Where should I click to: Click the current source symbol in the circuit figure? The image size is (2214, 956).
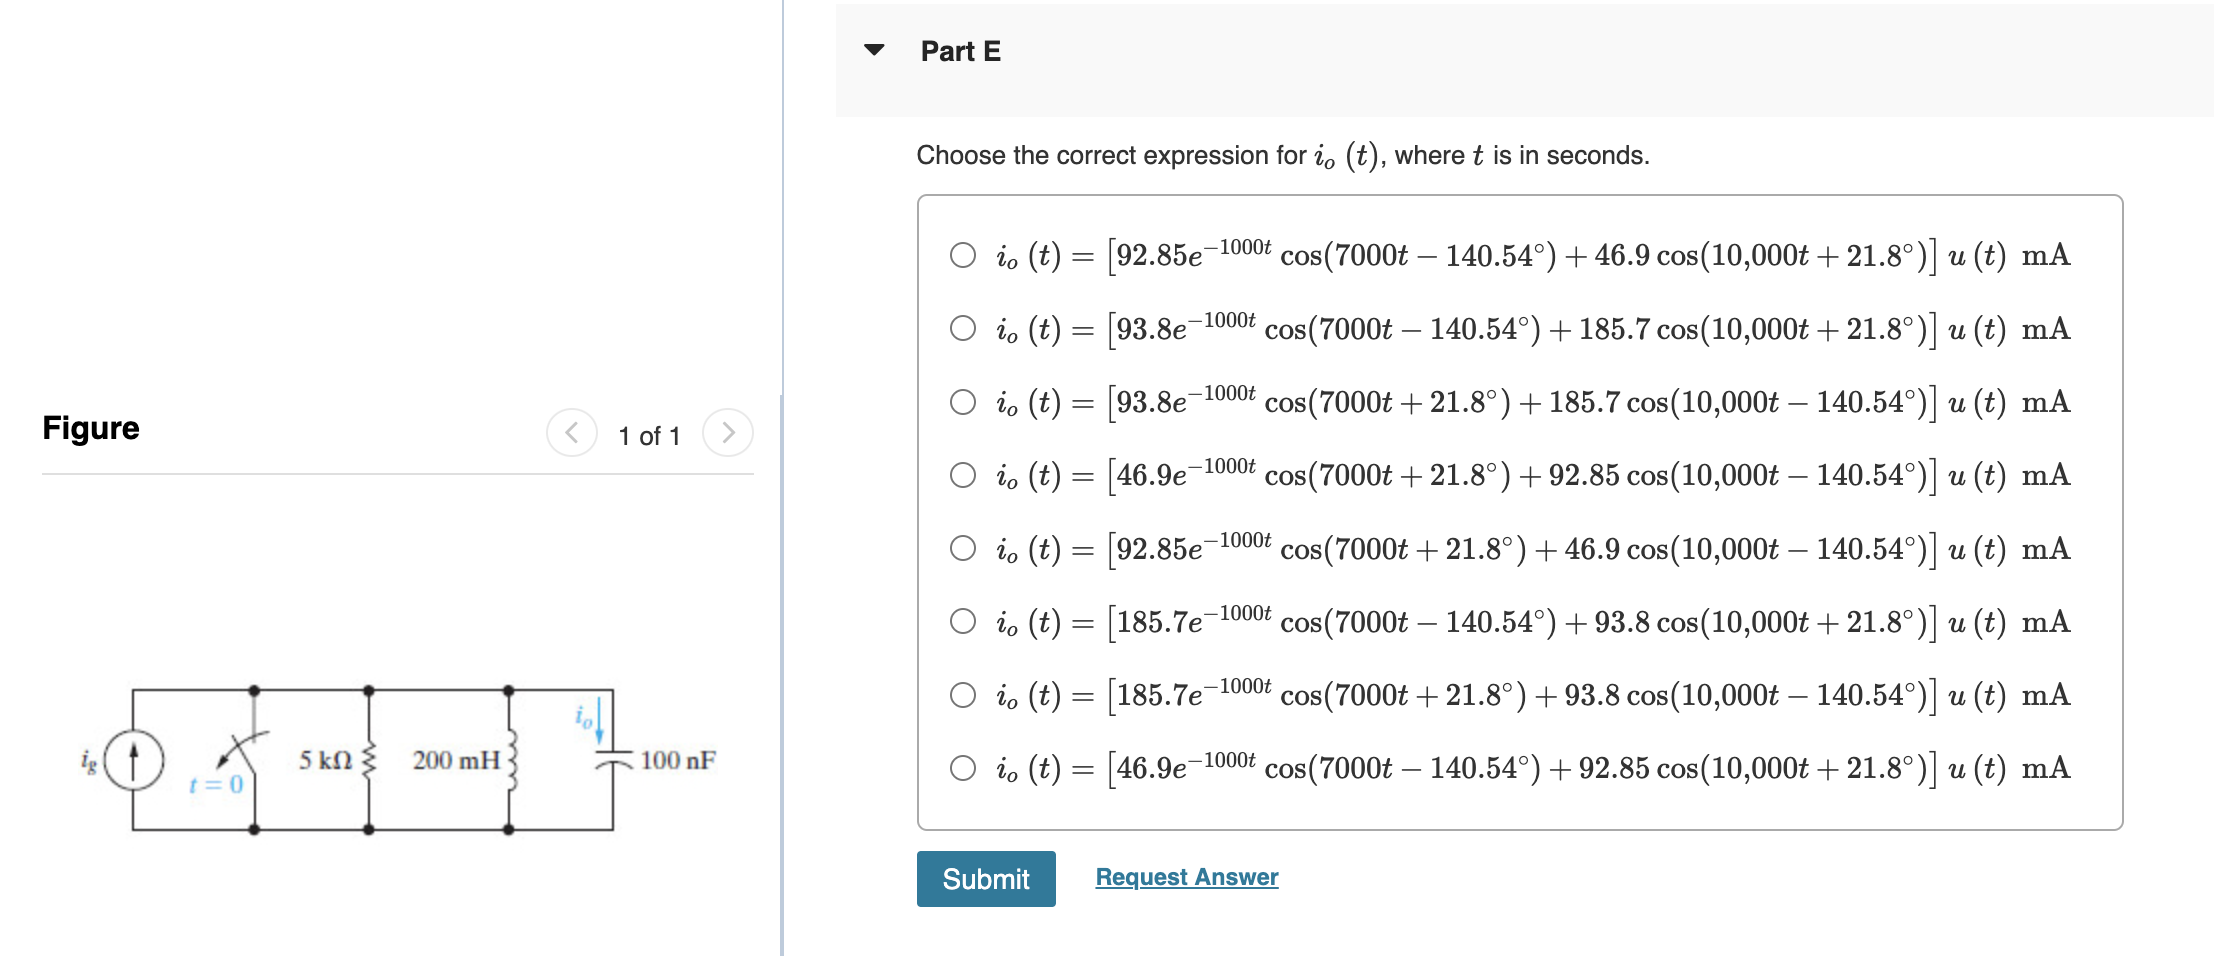133,762
